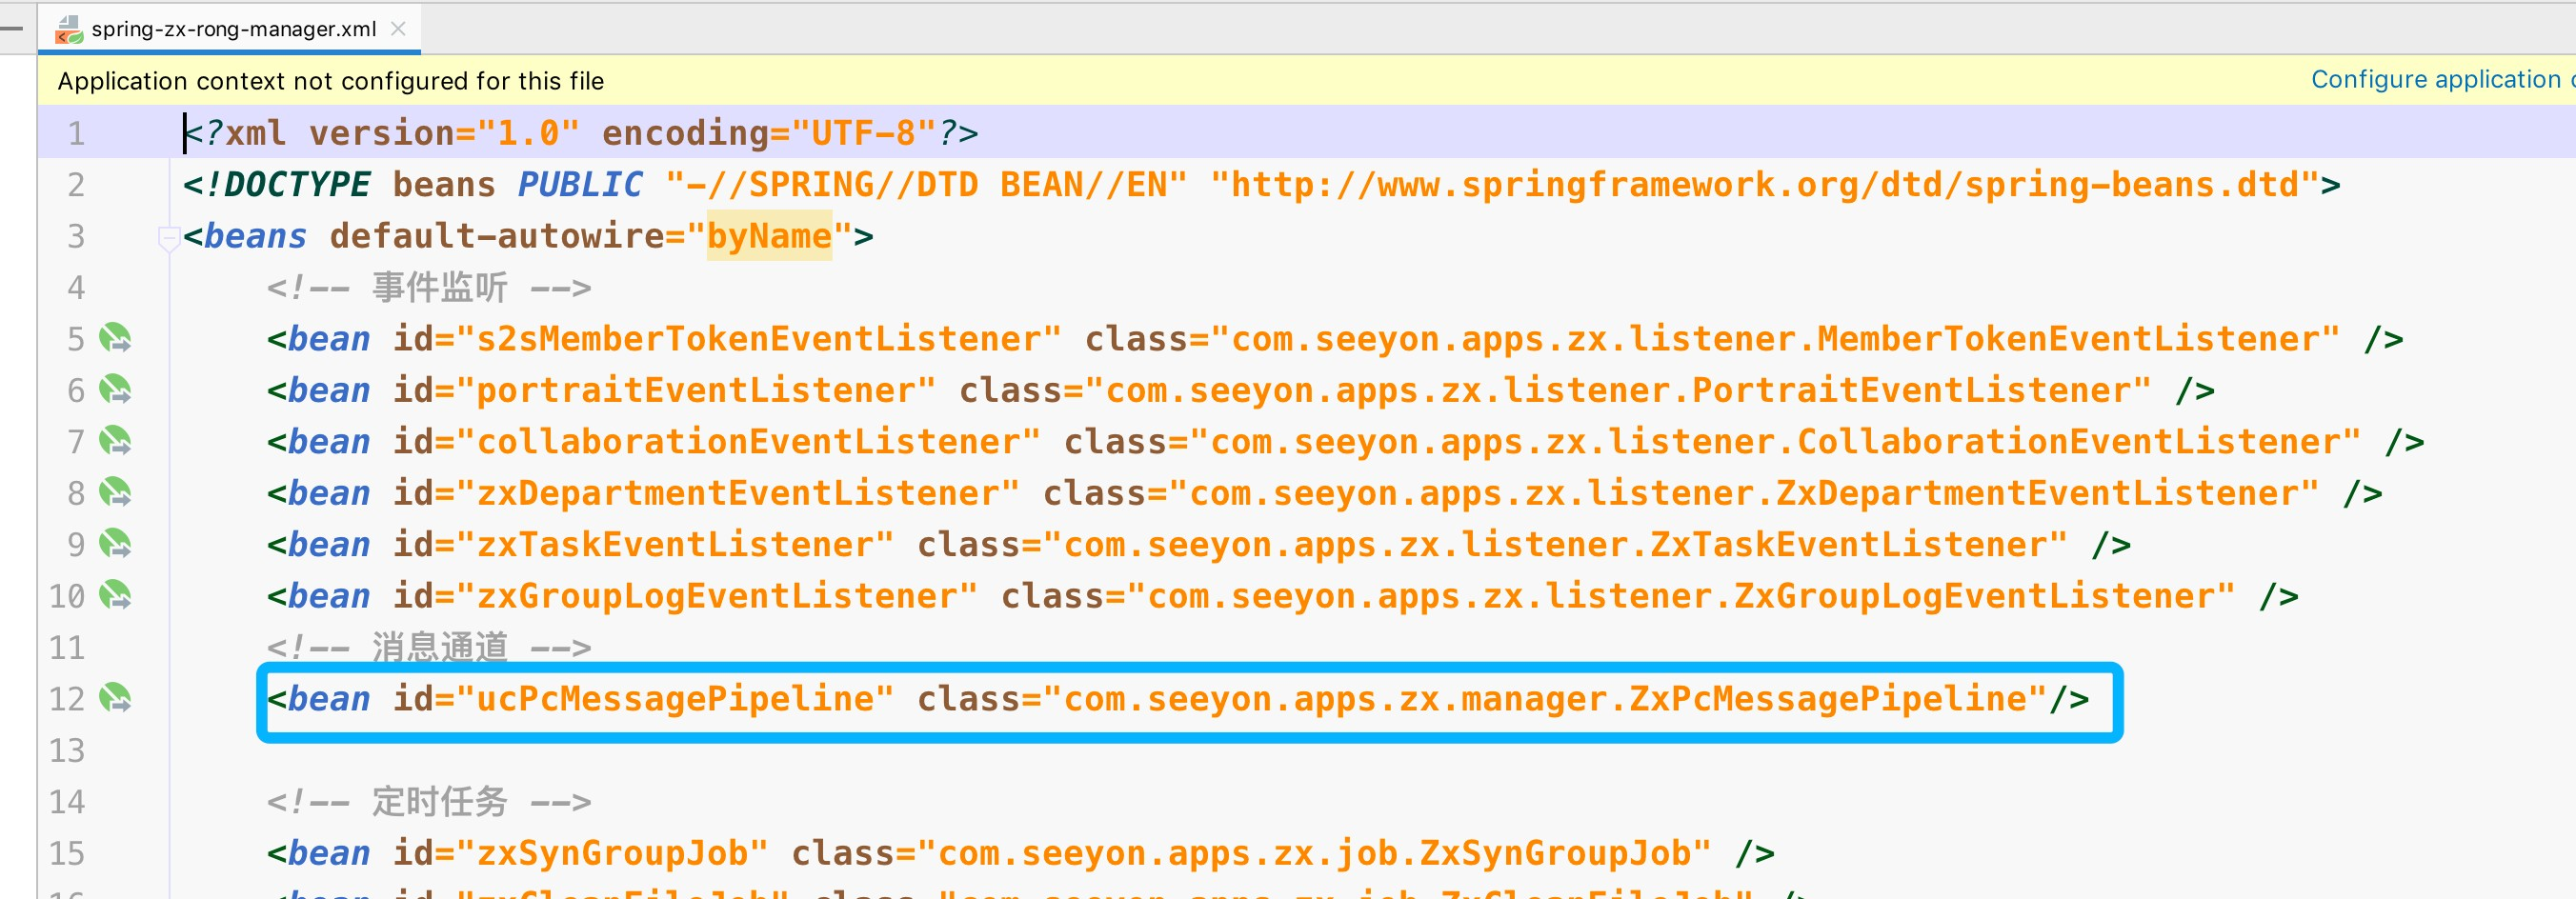This screenshot has width=2576, height=899.
Task: Place cursor on the "1.0" version value
Action: pyautogui.click(x=528, y=133)
